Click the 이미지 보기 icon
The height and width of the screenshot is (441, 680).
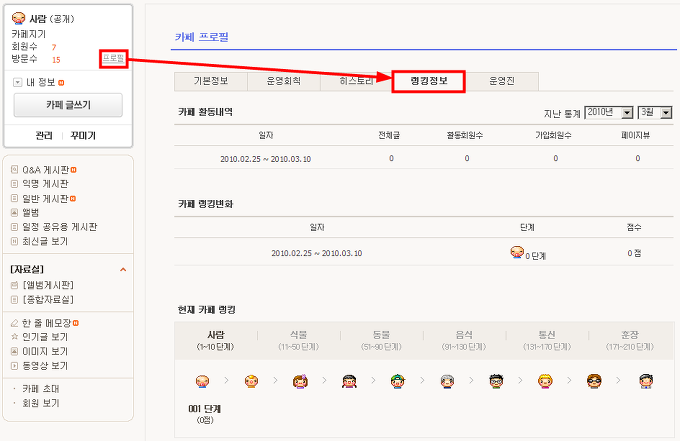pos(14,351)
